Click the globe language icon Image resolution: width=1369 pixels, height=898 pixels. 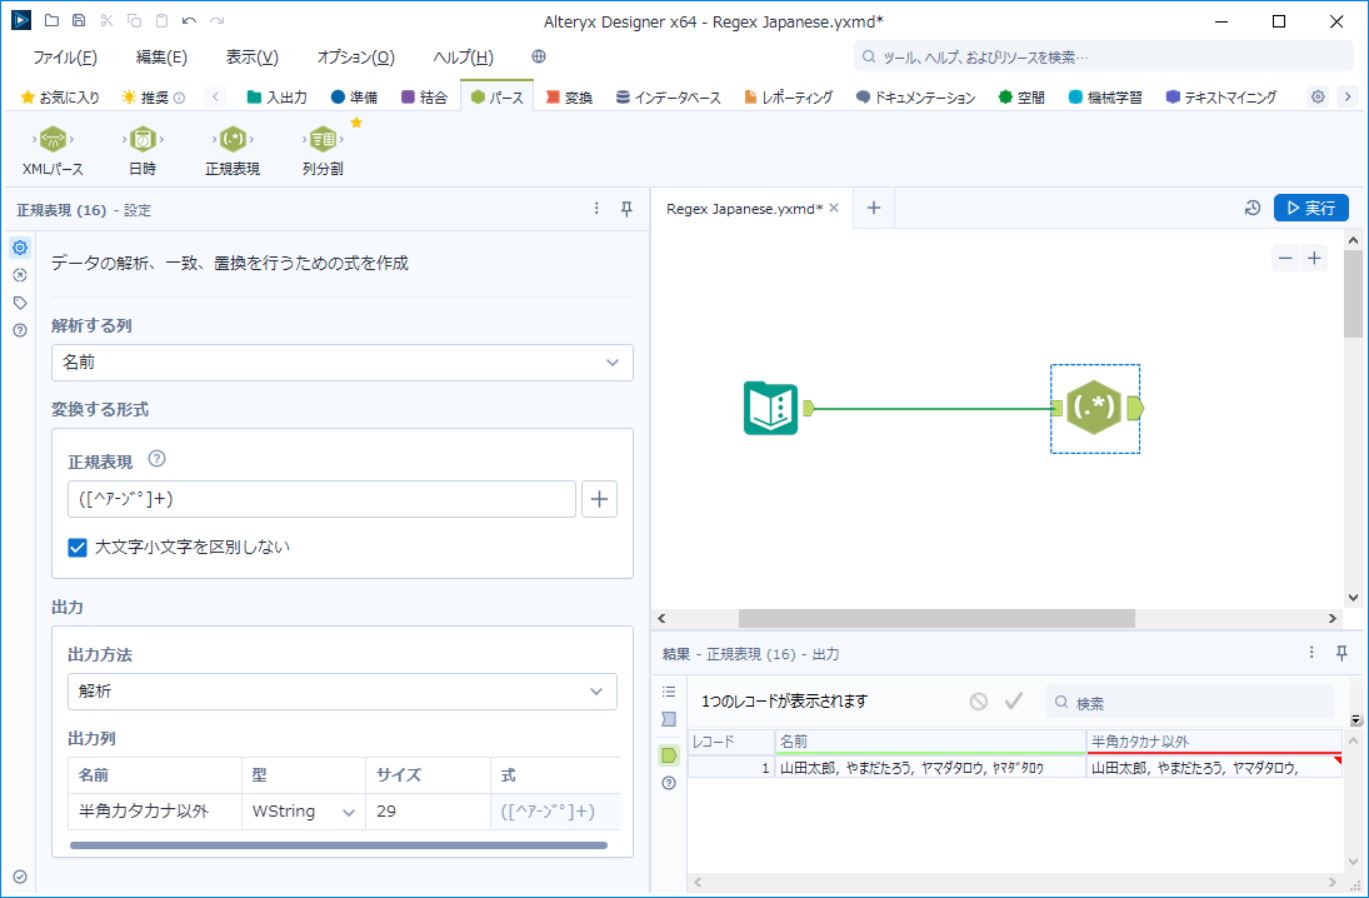click(x=539, y=57)
